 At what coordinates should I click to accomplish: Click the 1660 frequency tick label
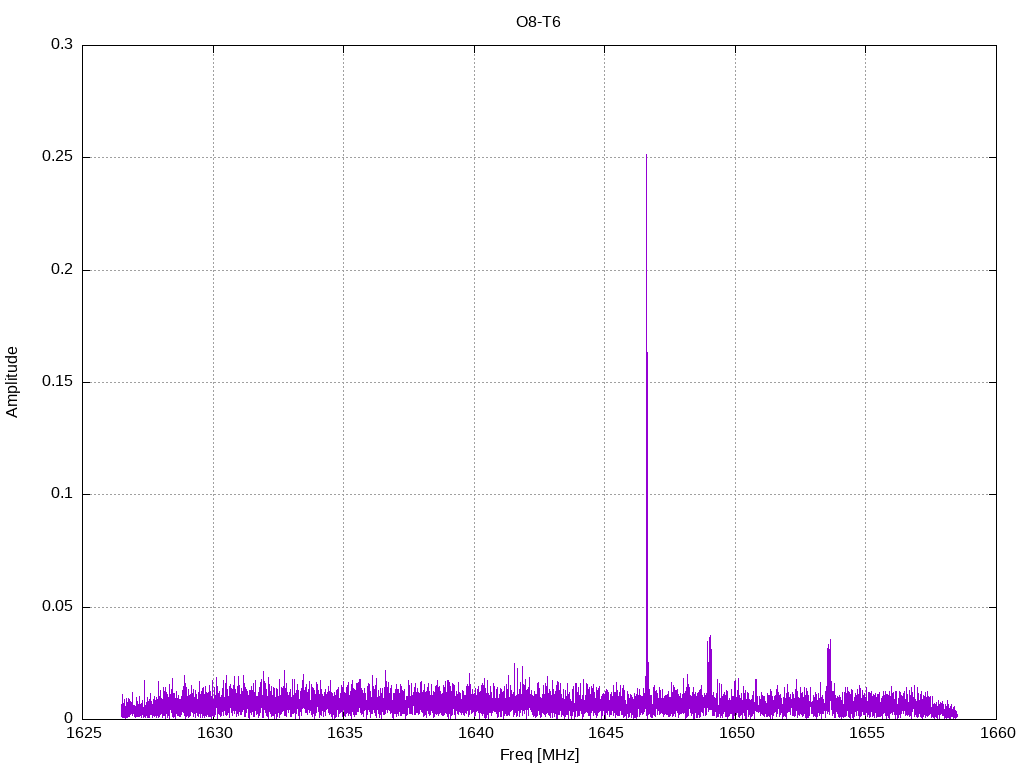coord(997,733)
